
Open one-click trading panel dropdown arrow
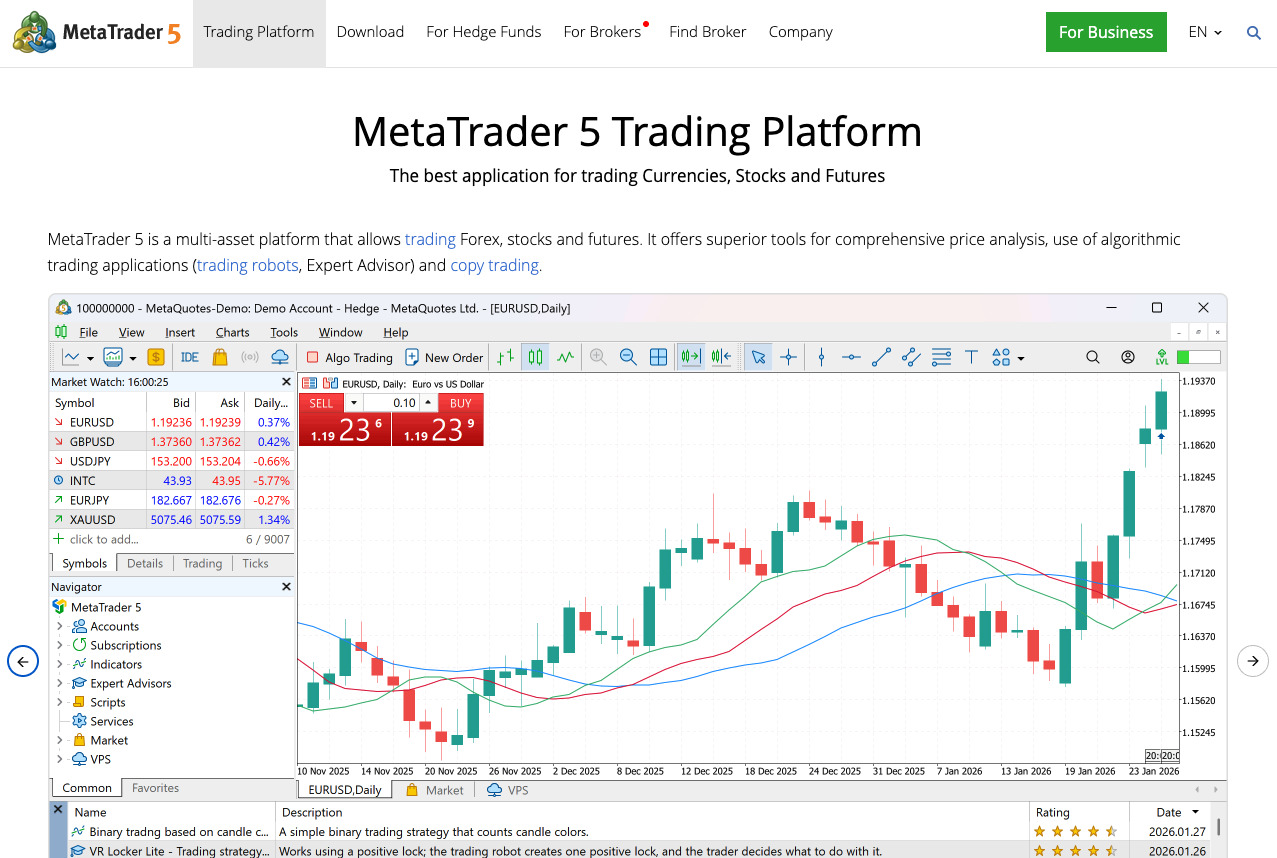(x=352, y=403)
